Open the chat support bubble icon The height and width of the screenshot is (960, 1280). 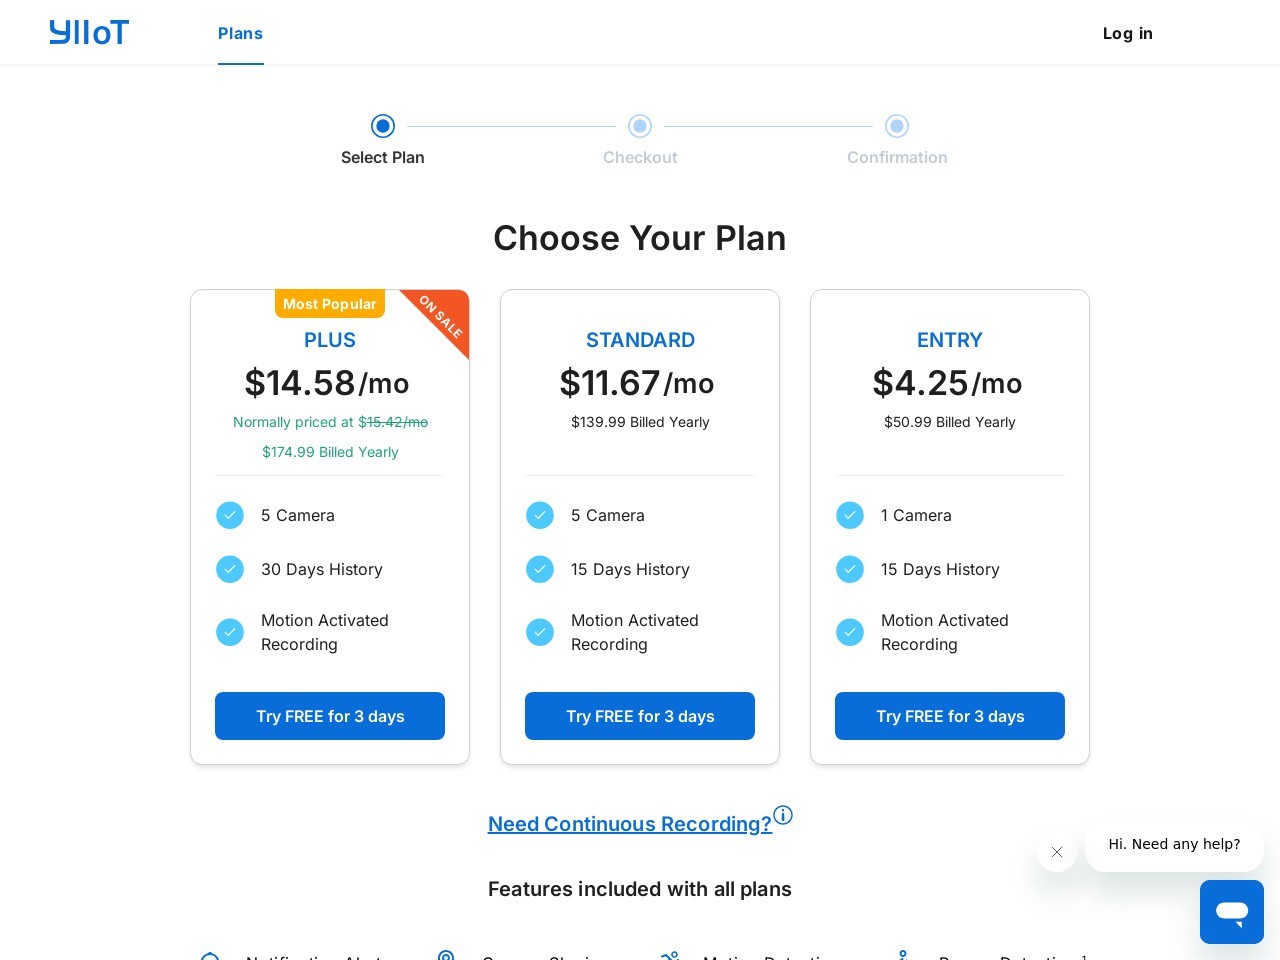1232,912
